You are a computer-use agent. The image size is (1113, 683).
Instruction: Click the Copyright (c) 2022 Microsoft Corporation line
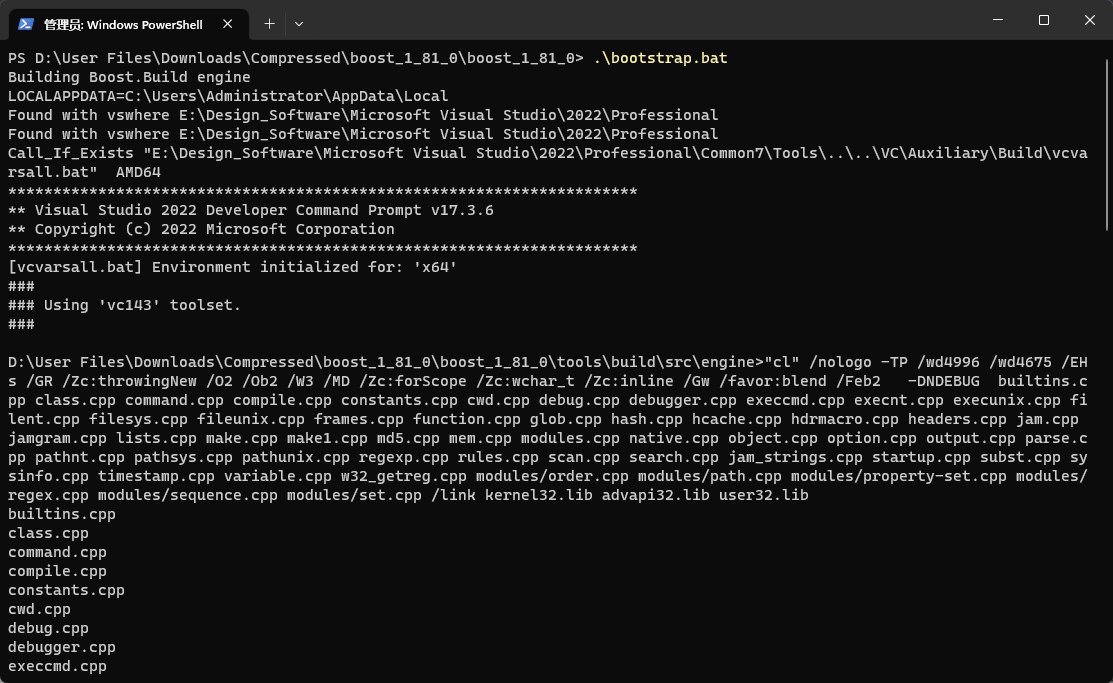(x=201, y=229)
